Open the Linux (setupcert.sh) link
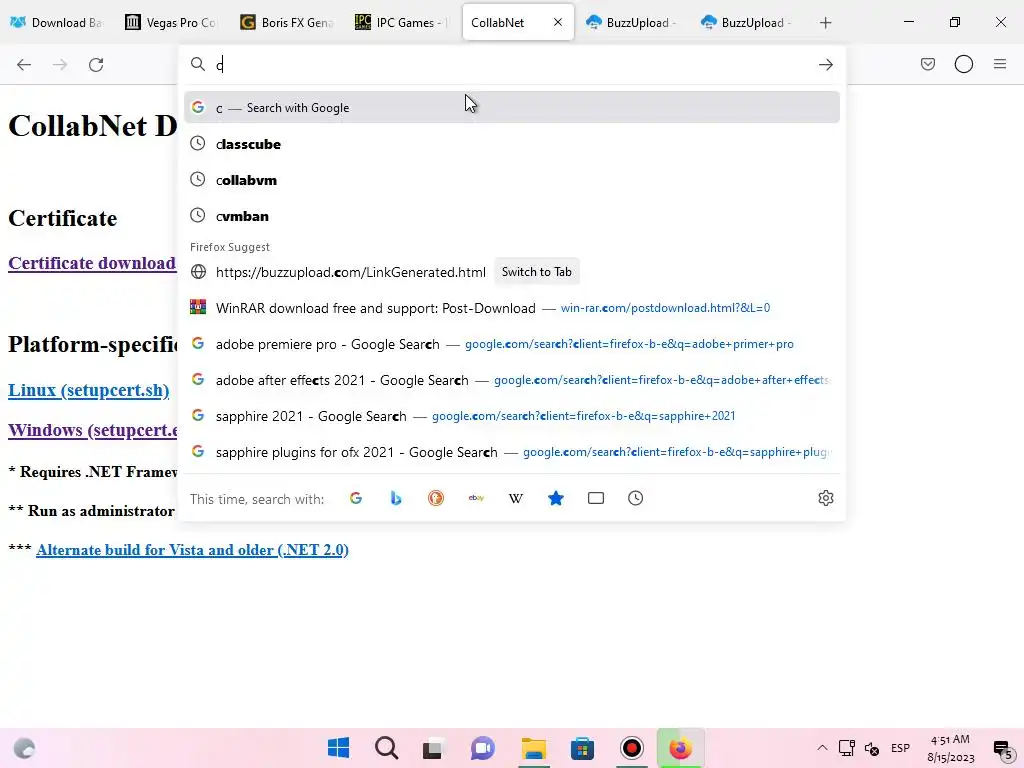Viewport: 1024px width, 768px height. [89, 390]
